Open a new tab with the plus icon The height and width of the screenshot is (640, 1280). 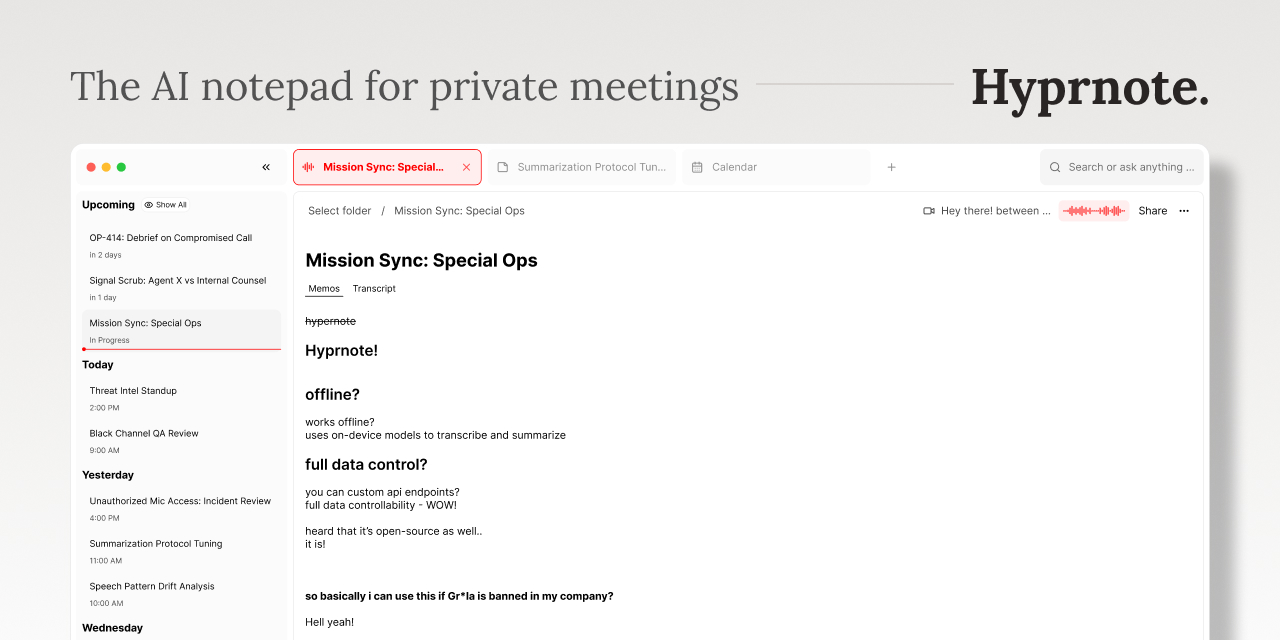pyautogui.click(x=892, y=167)
